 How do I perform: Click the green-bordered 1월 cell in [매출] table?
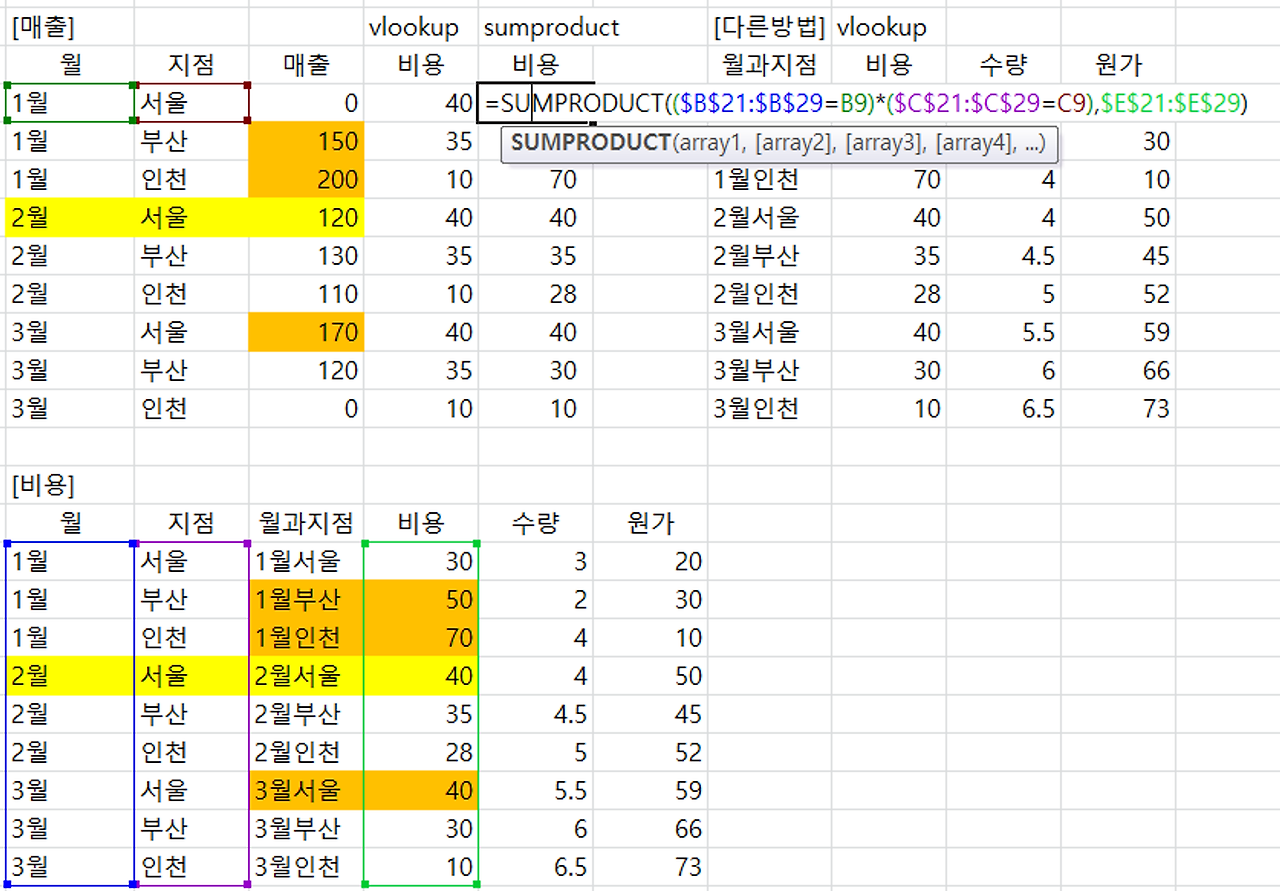[70, 103]
